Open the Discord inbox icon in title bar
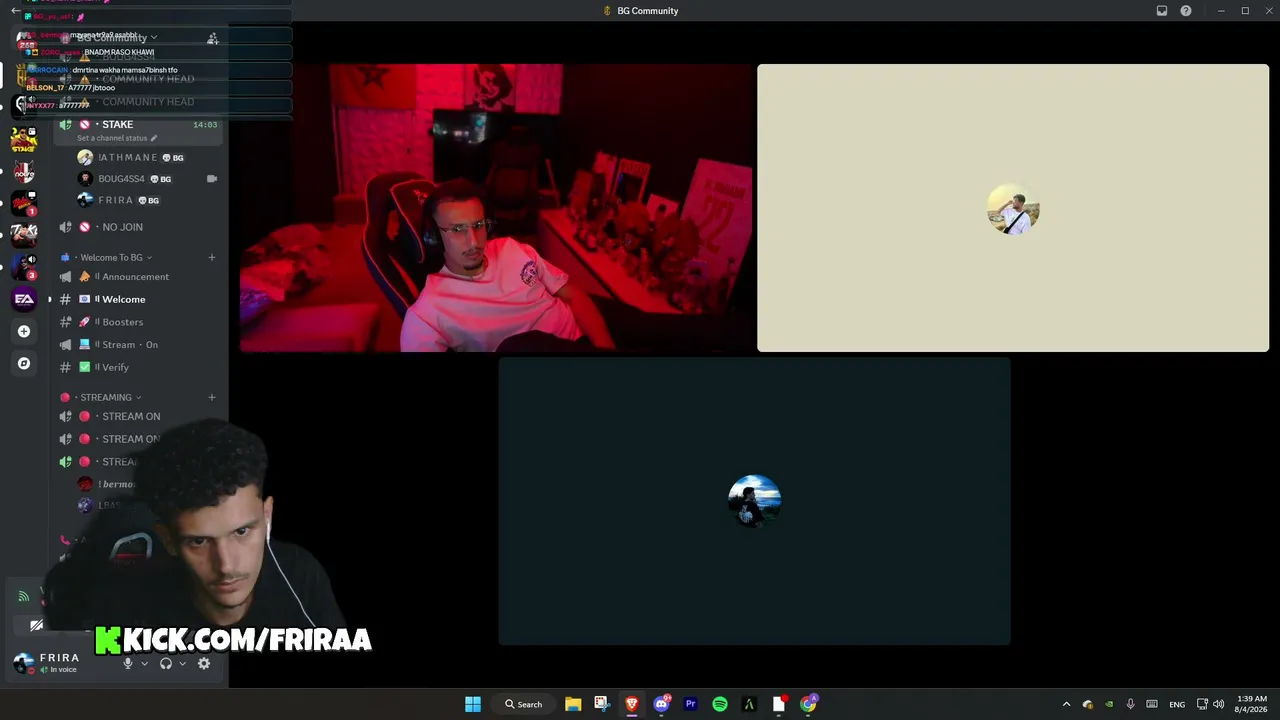 (x=1162, y=11)
